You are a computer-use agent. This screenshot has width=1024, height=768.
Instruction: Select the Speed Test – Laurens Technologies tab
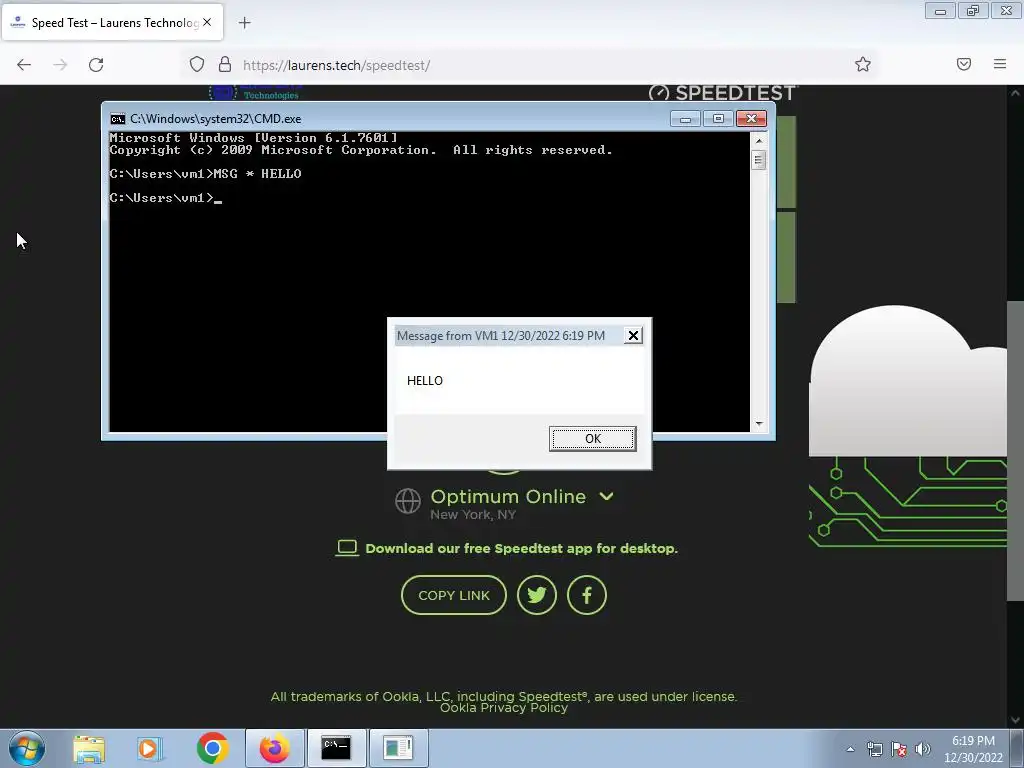coord(112,22)
